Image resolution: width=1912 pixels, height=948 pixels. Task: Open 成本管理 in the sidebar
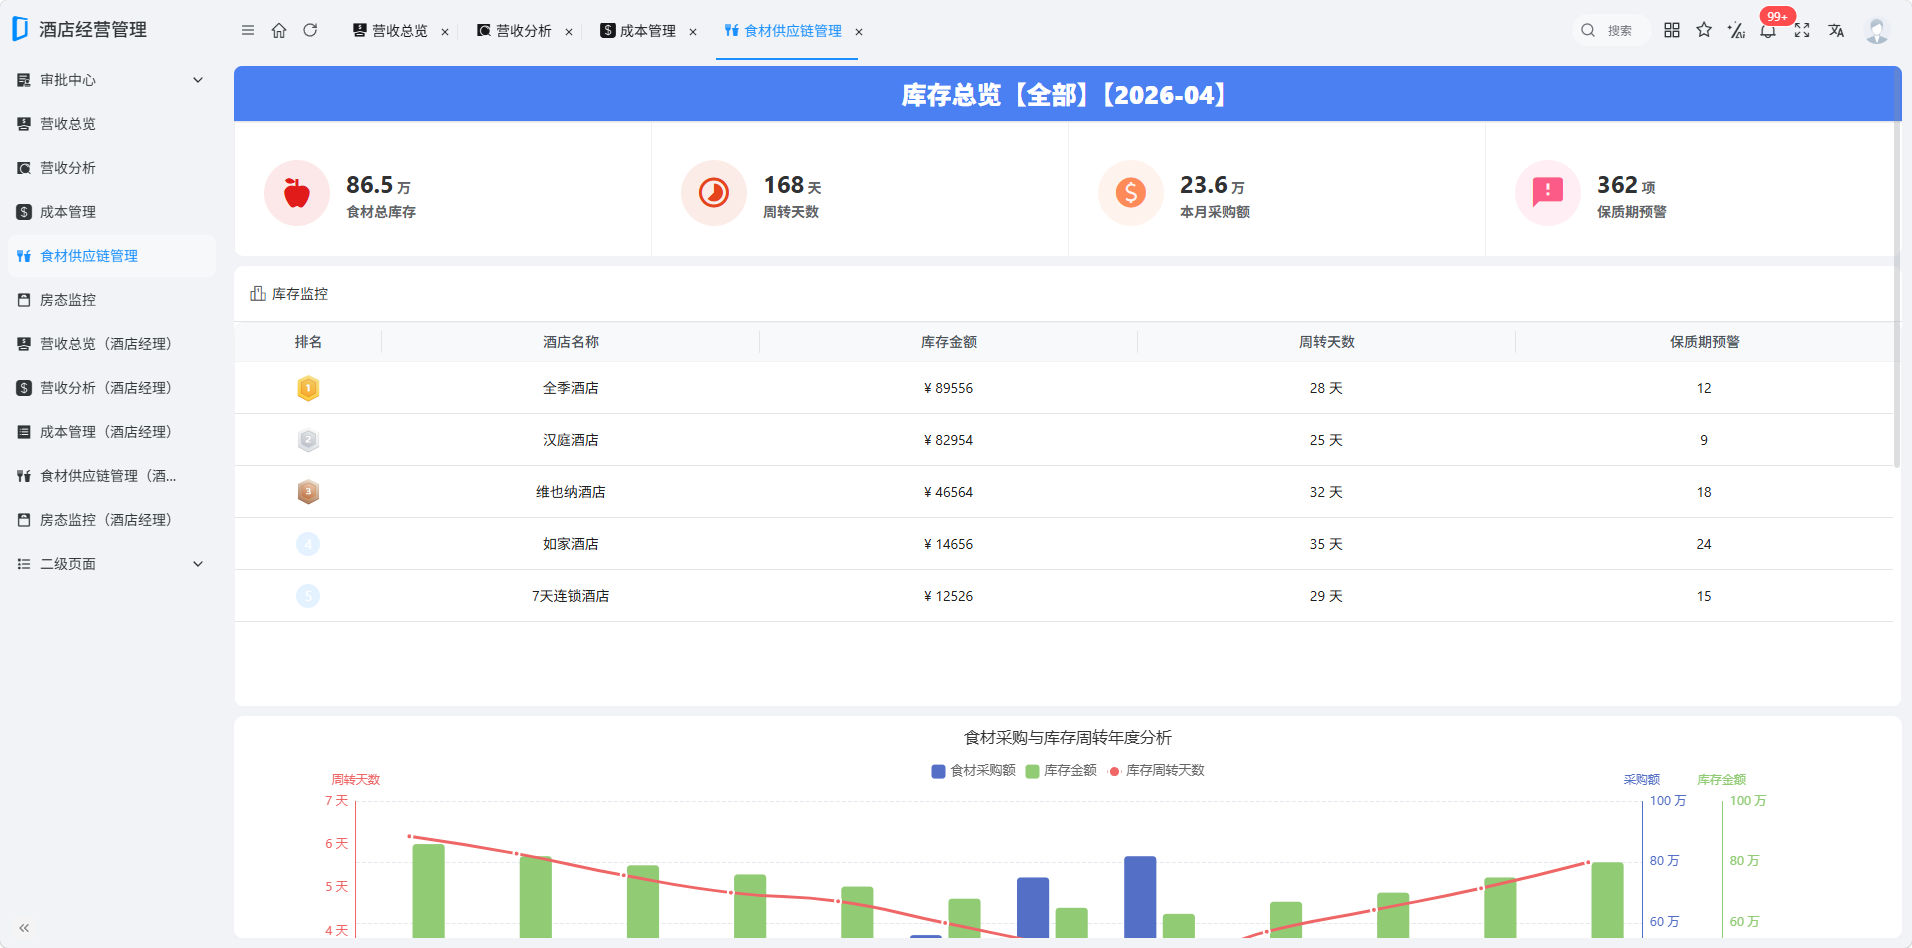click(111, 212)
